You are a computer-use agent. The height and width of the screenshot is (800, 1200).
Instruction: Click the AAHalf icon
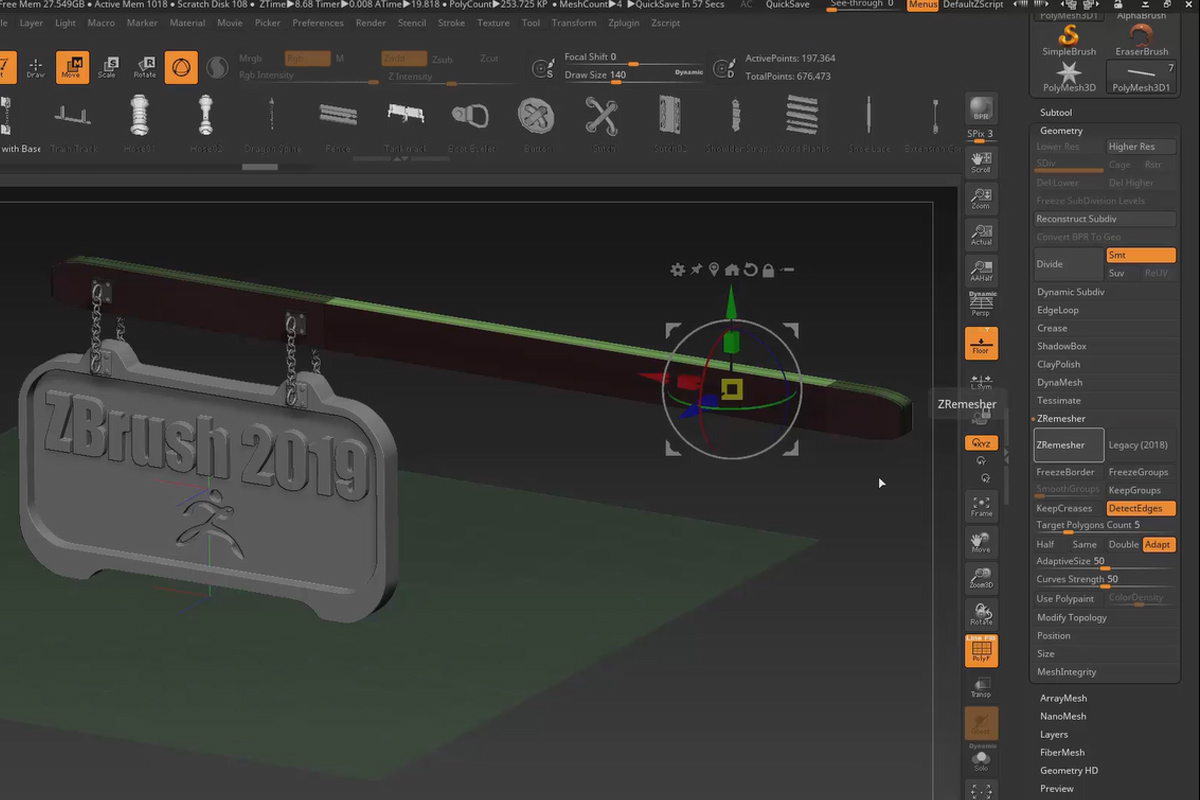point(981,270)
